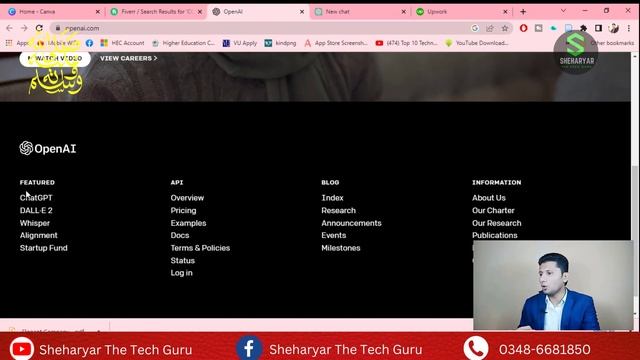Open the API Examples link
640x360 pixels.
pos(188,223)
